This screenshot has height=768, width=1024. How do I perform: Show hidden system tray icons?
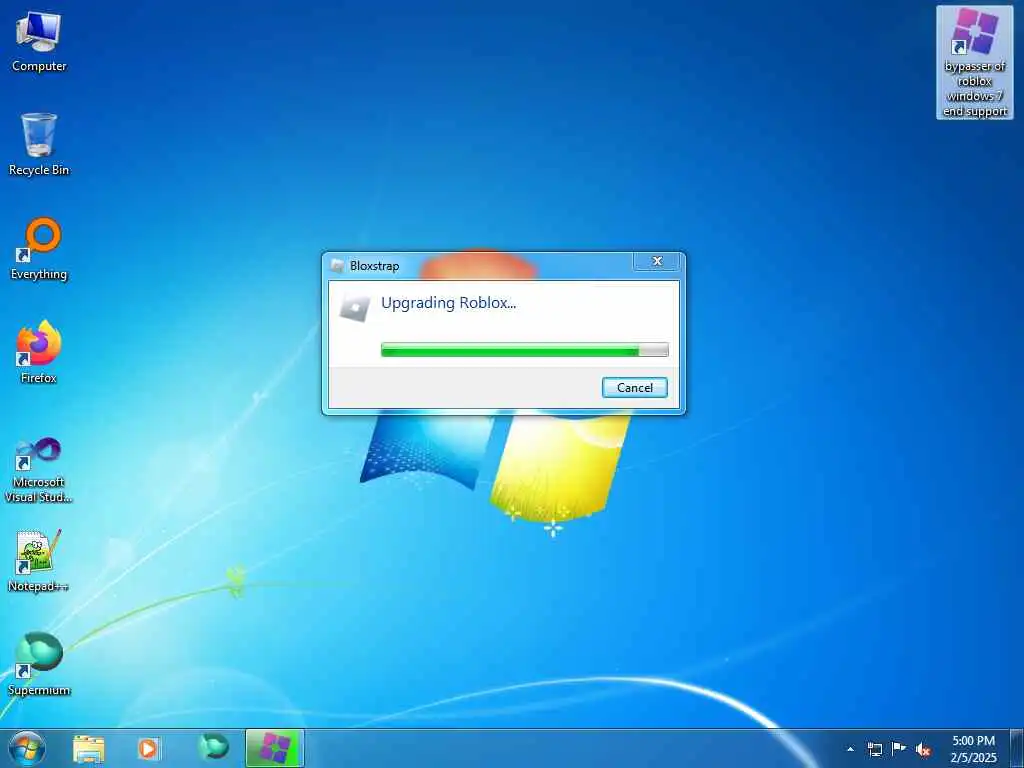(850, 749)
